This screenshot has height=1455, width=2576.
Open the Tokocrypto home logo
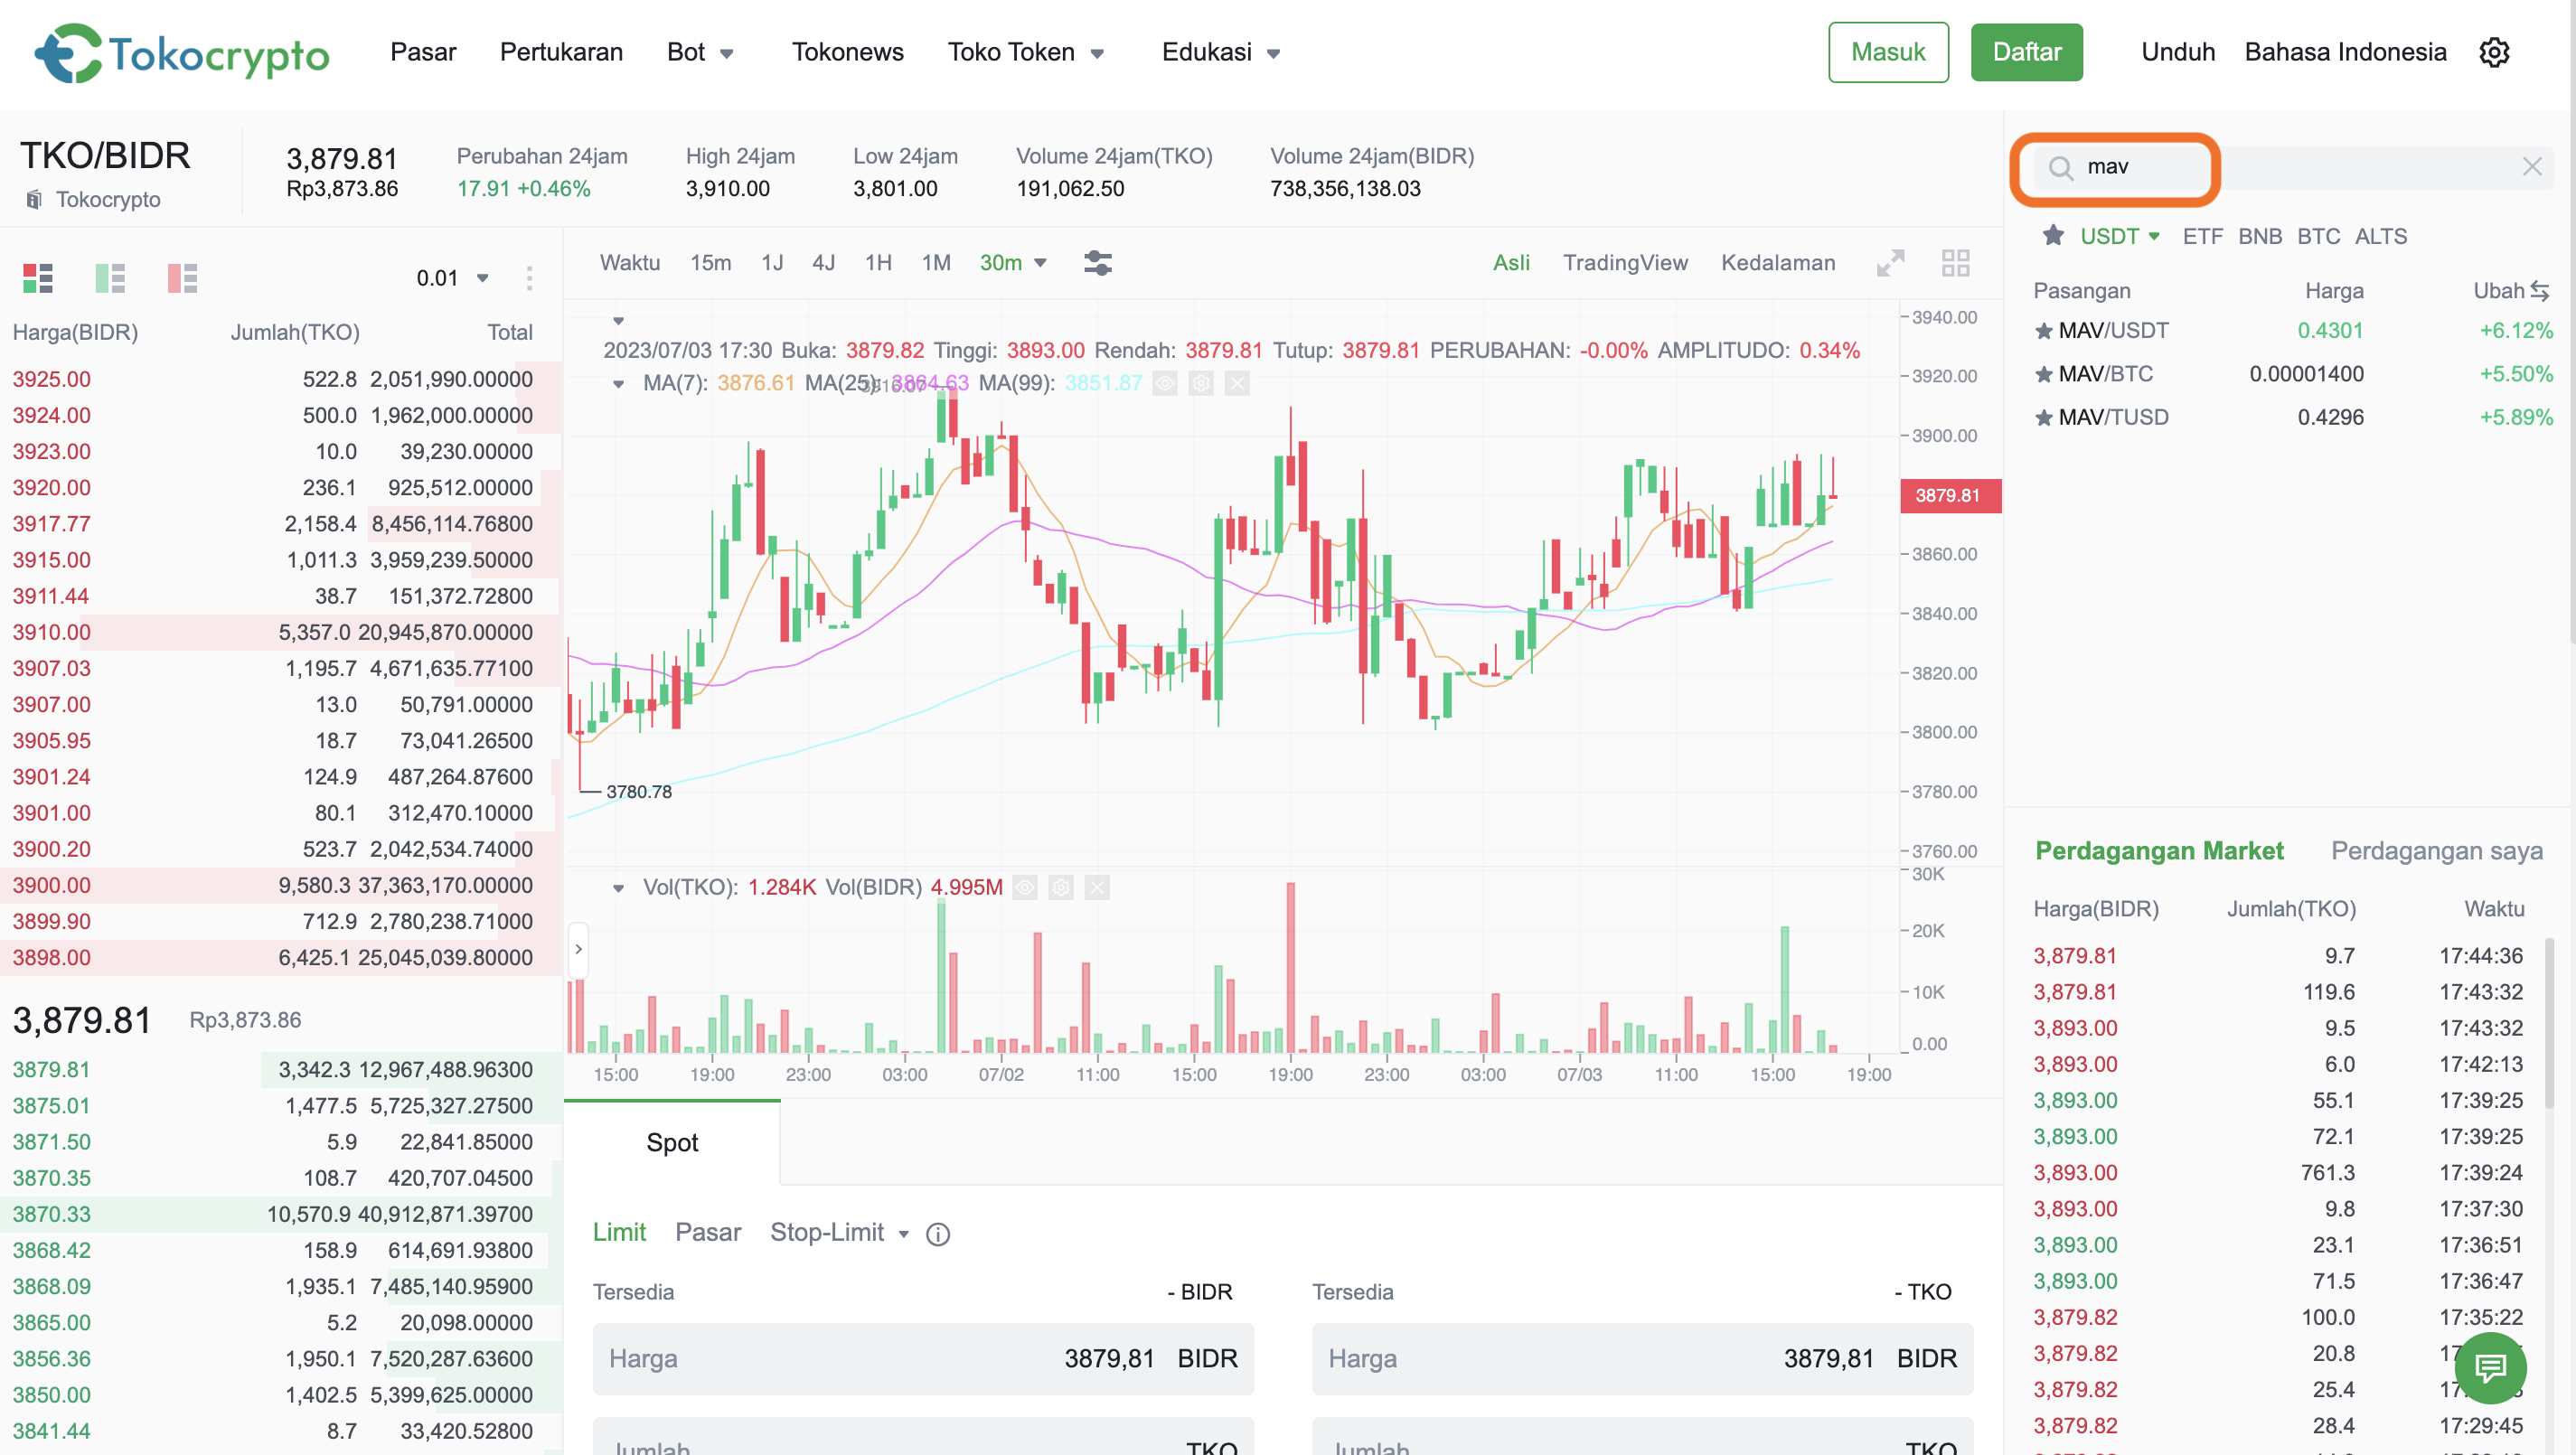[x=181, y=52]
